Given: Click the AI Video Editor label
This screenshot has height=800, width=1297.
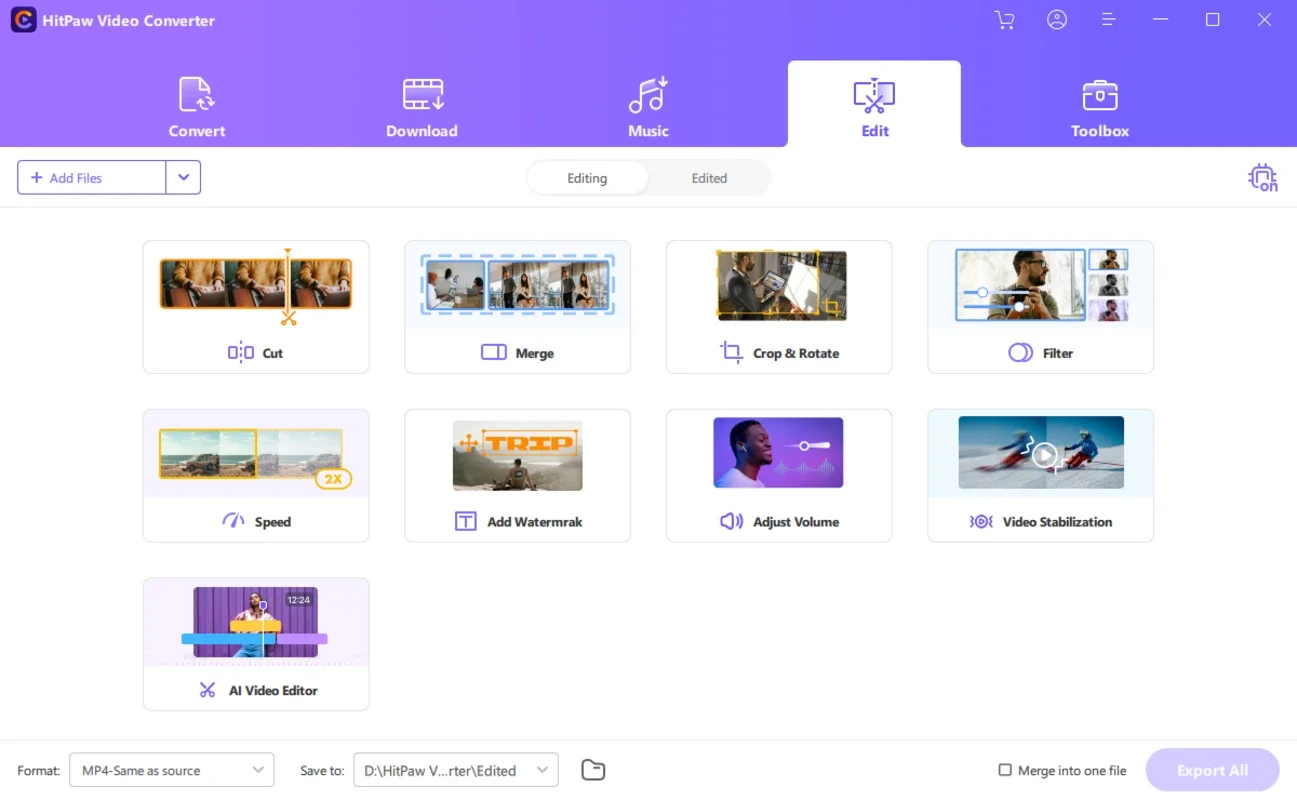Looking at the screenshot, I should pyautogui.click(x=273, y=691).
